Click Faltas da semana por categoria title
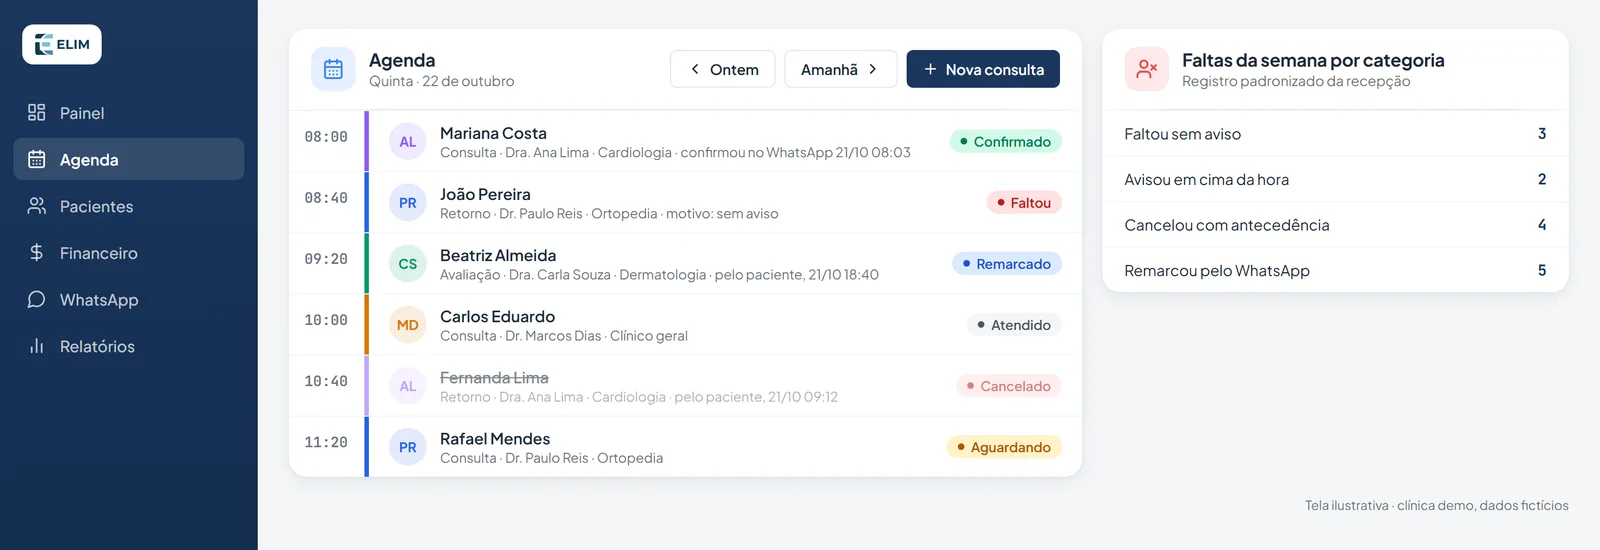Screen dimensions: 1600x550 [x=1313, y=60]
